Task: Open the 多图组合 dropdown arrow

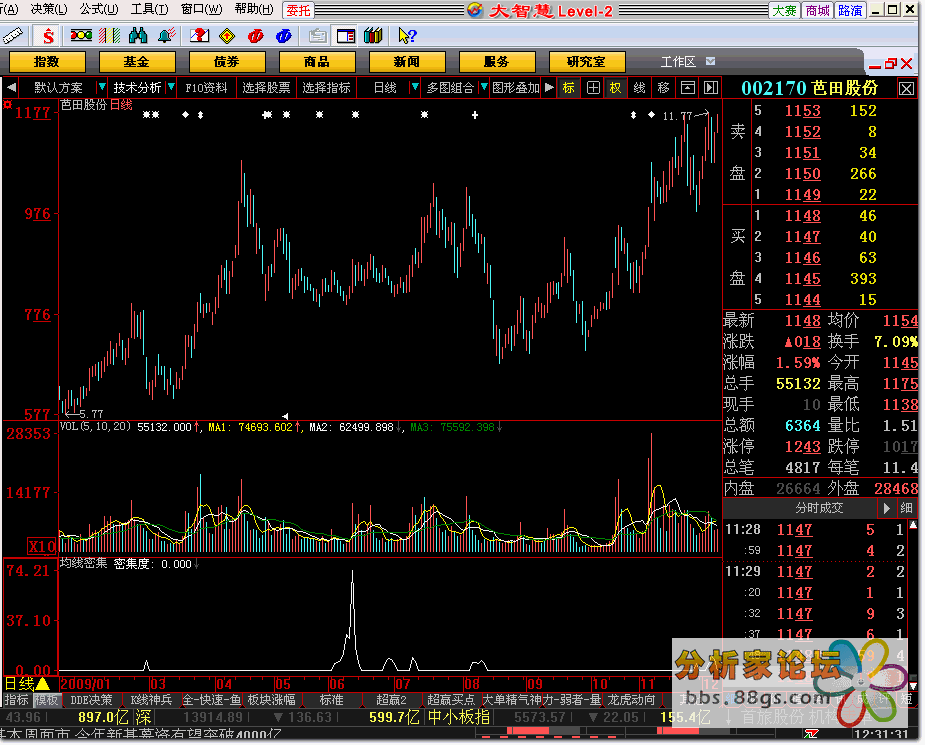Action: [x=484, y=88]
